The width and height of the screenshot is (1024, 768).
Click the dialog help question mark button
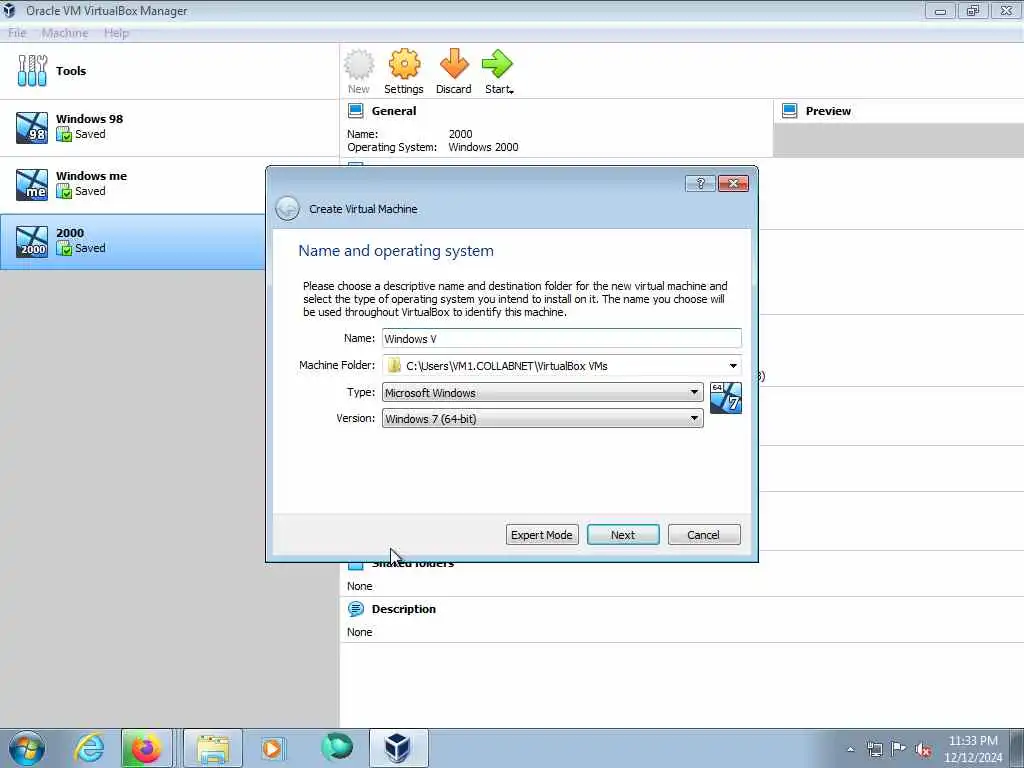pos(700,184)
